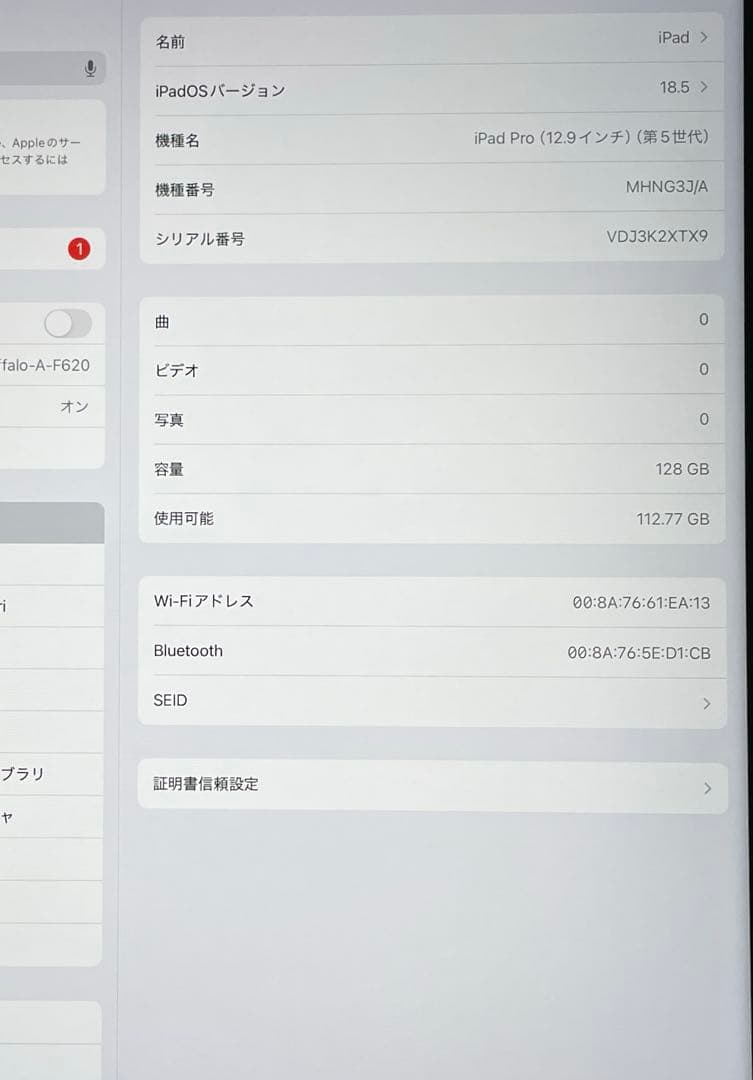Tap serial number VDJ3K2XTX9
Screen dimensions: 753x1080
tap(657, 236)
